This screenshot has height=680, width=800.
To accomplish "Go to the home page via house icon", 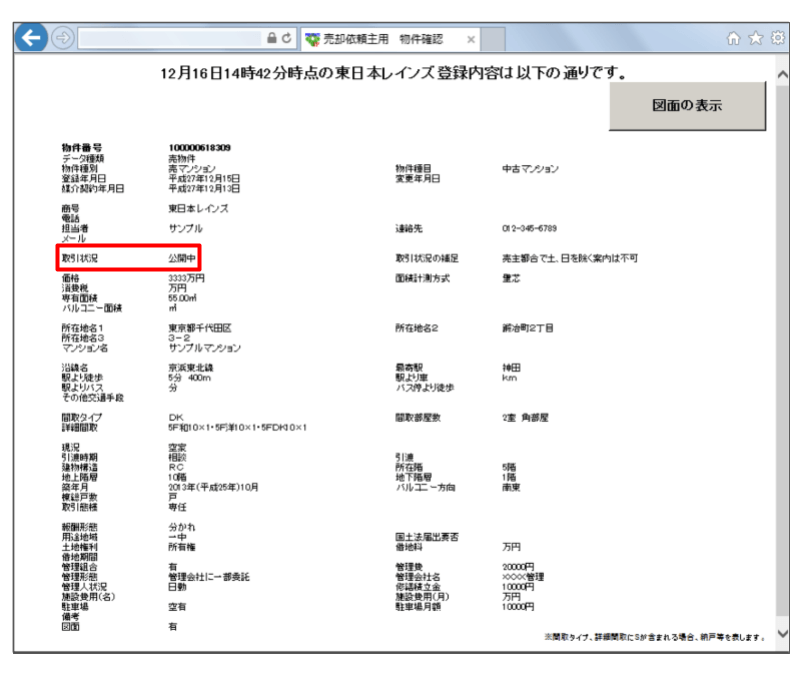I will pyautogui.click(x=735, y=39).
